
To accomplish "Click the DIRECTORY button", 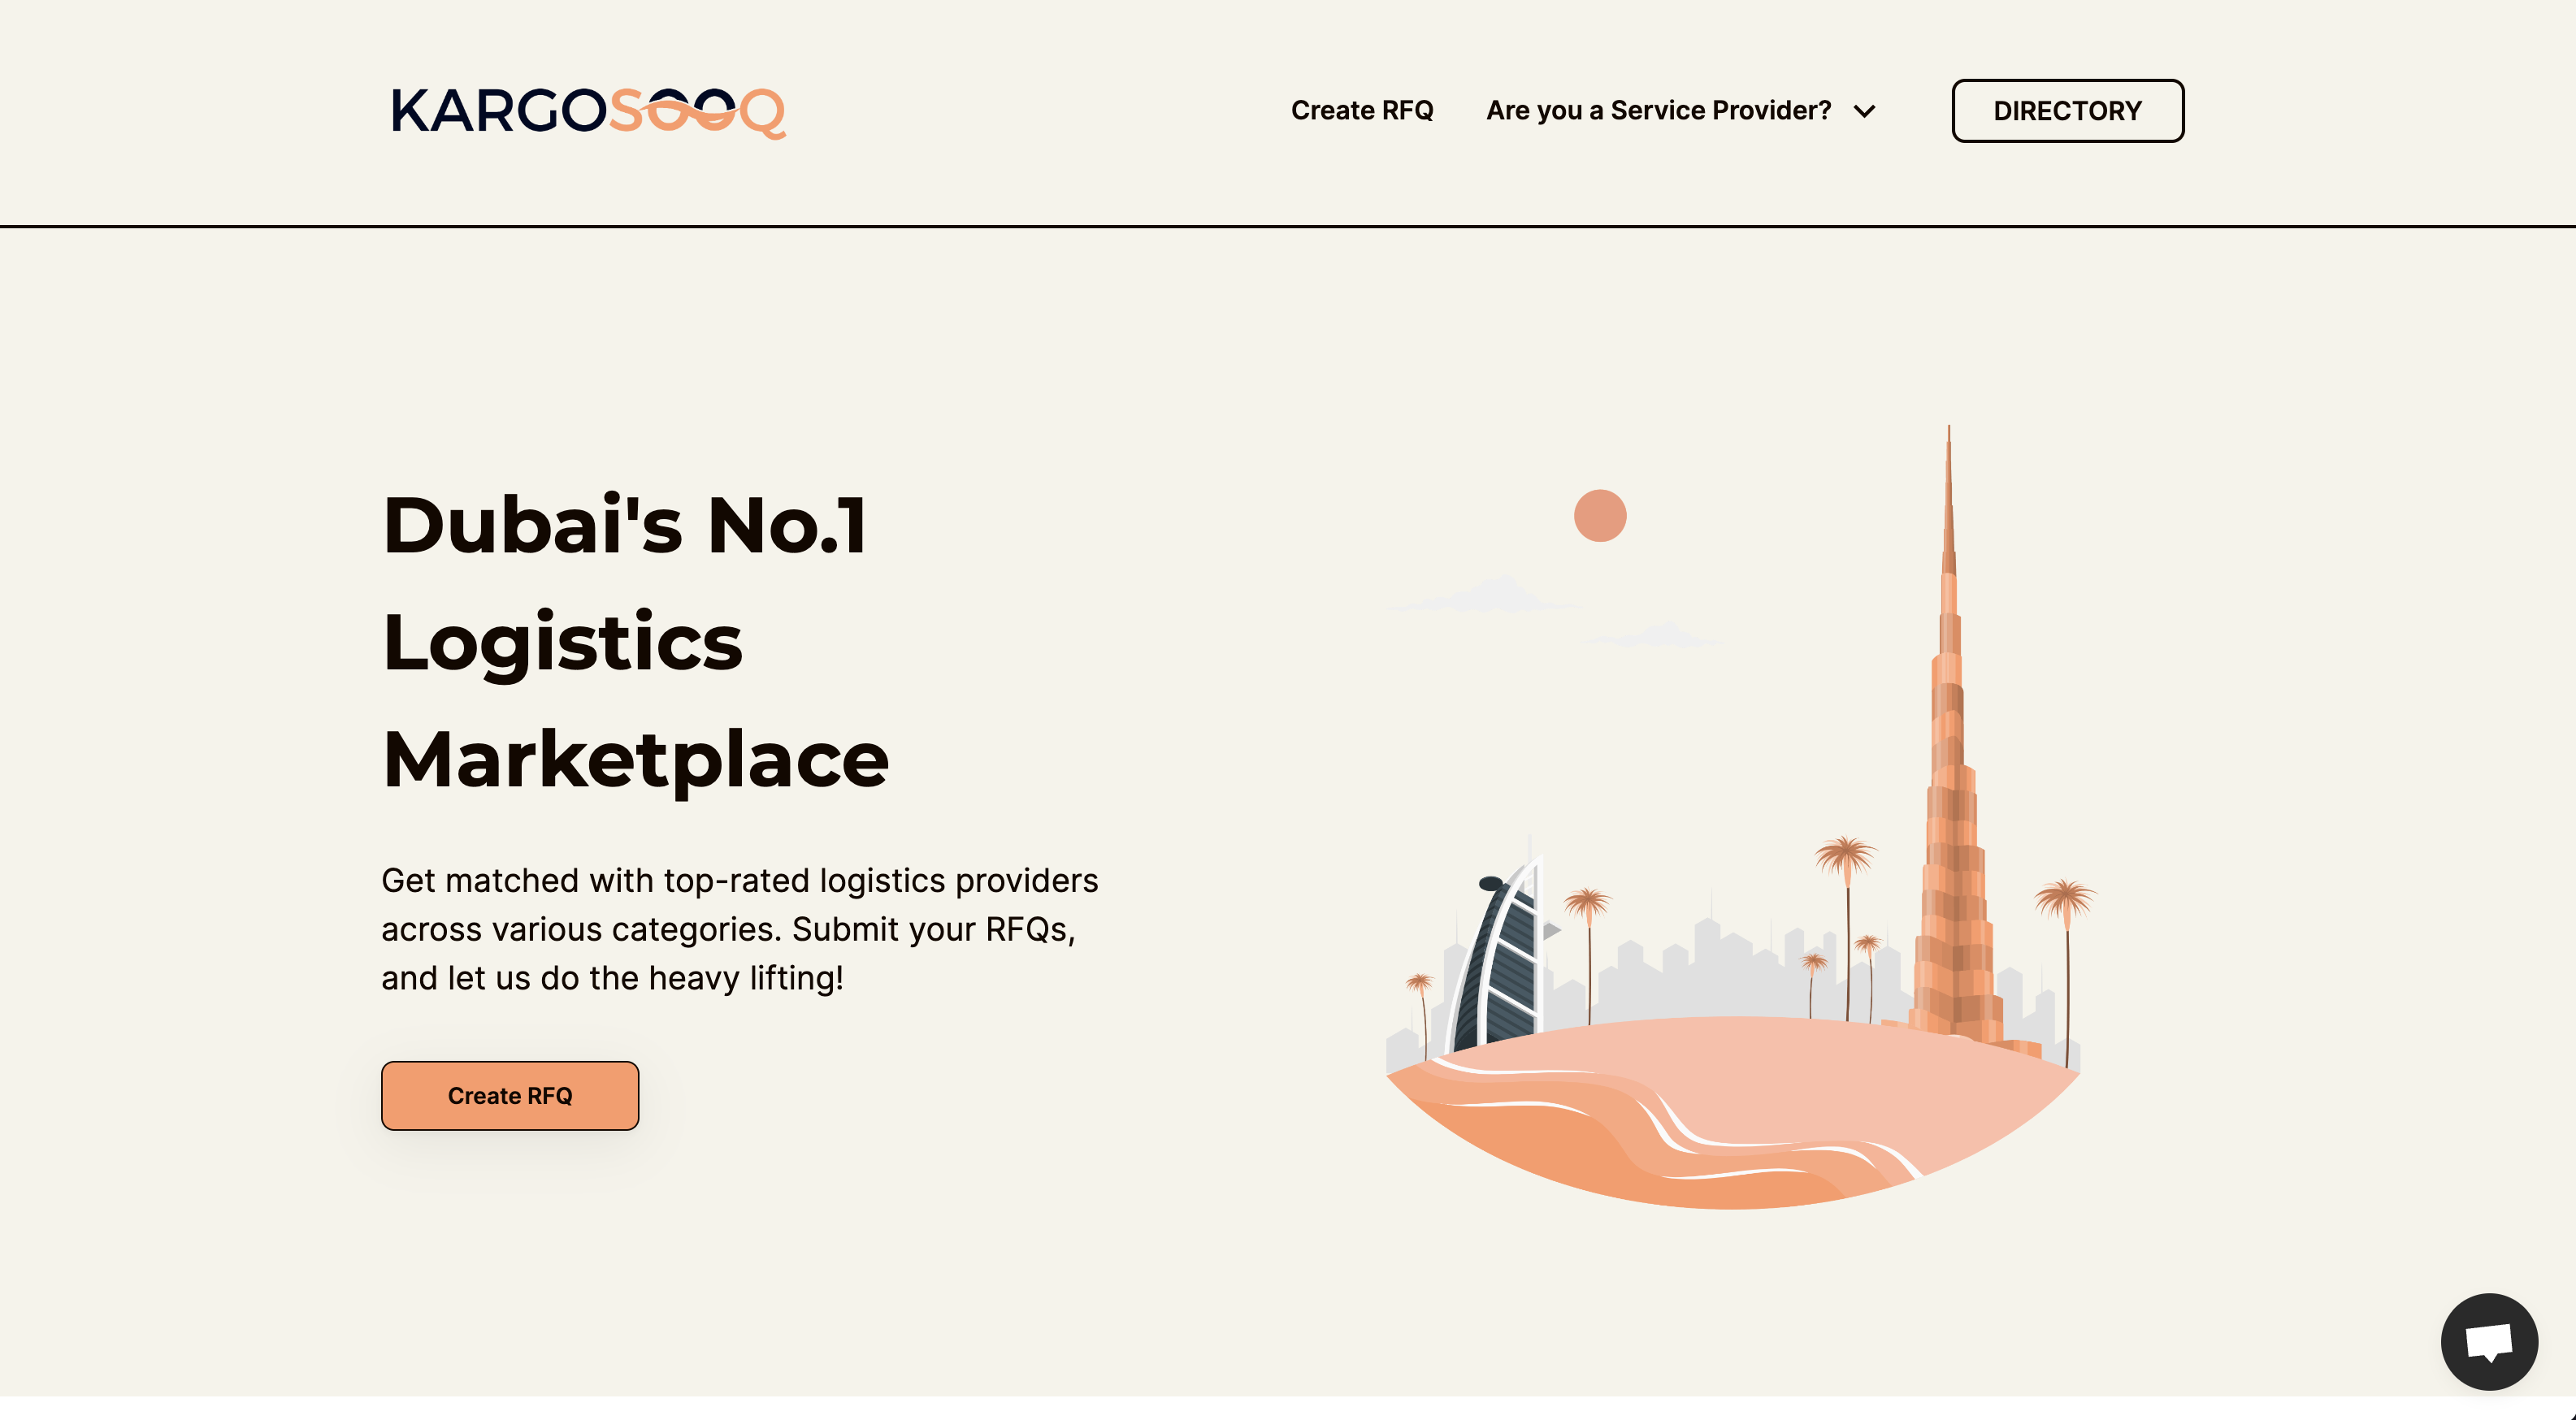I will coord(2067,111).
